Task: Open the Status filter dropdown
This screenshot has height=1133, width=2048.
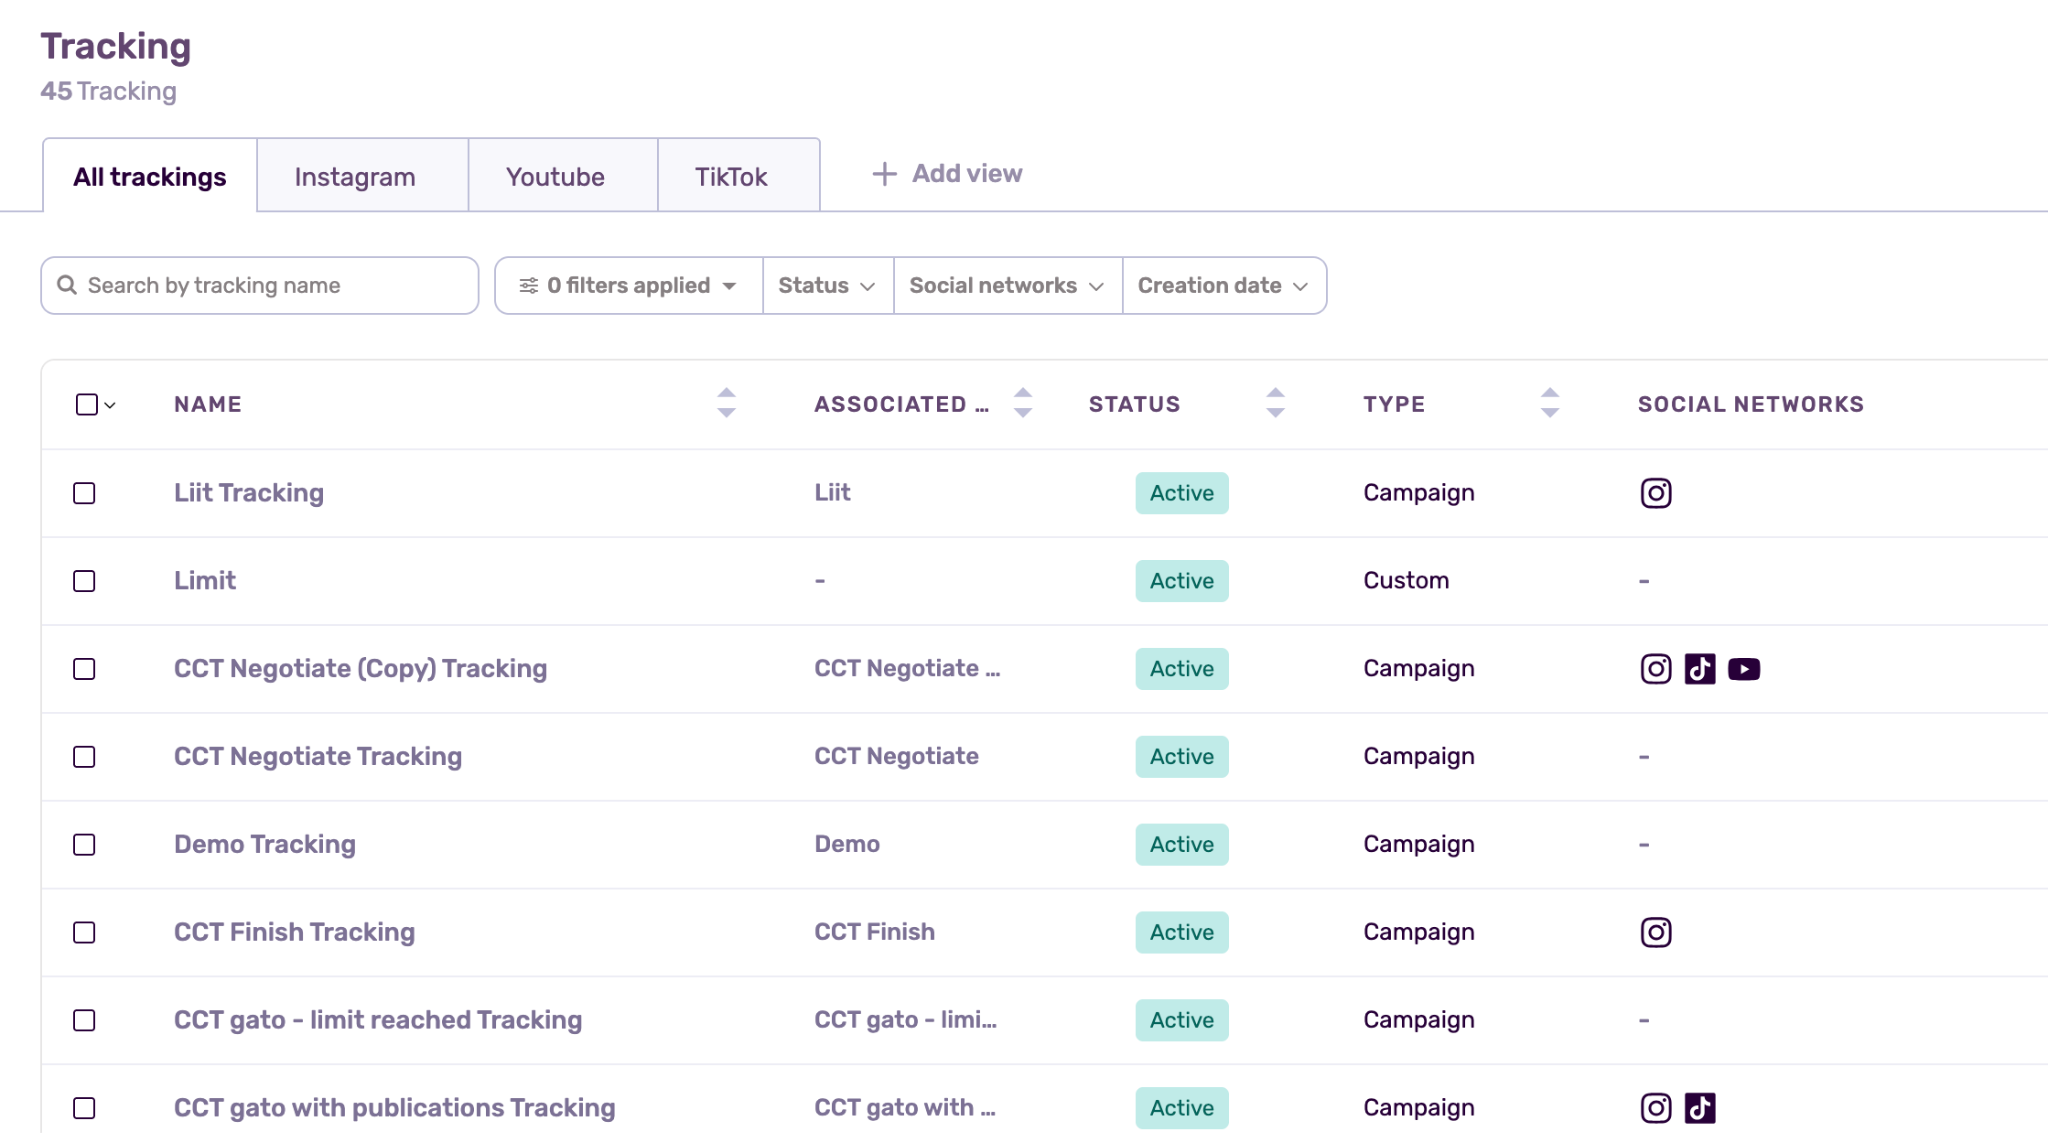Action: (827, 286)
